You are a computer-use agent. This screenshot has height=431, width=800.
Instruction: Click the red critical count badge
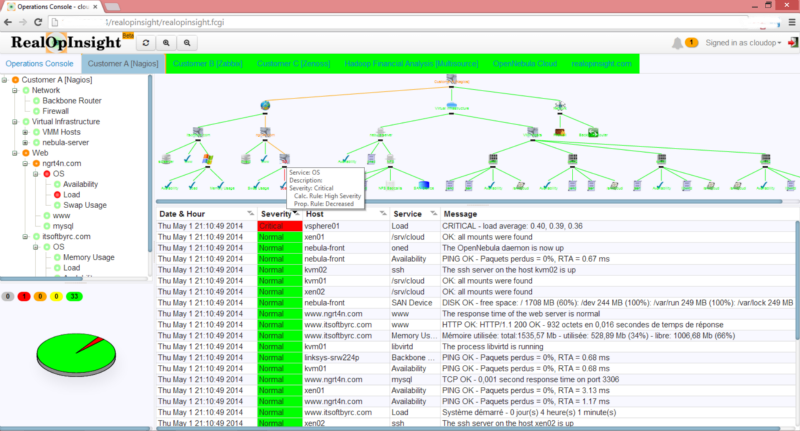(x=24, y=296)
